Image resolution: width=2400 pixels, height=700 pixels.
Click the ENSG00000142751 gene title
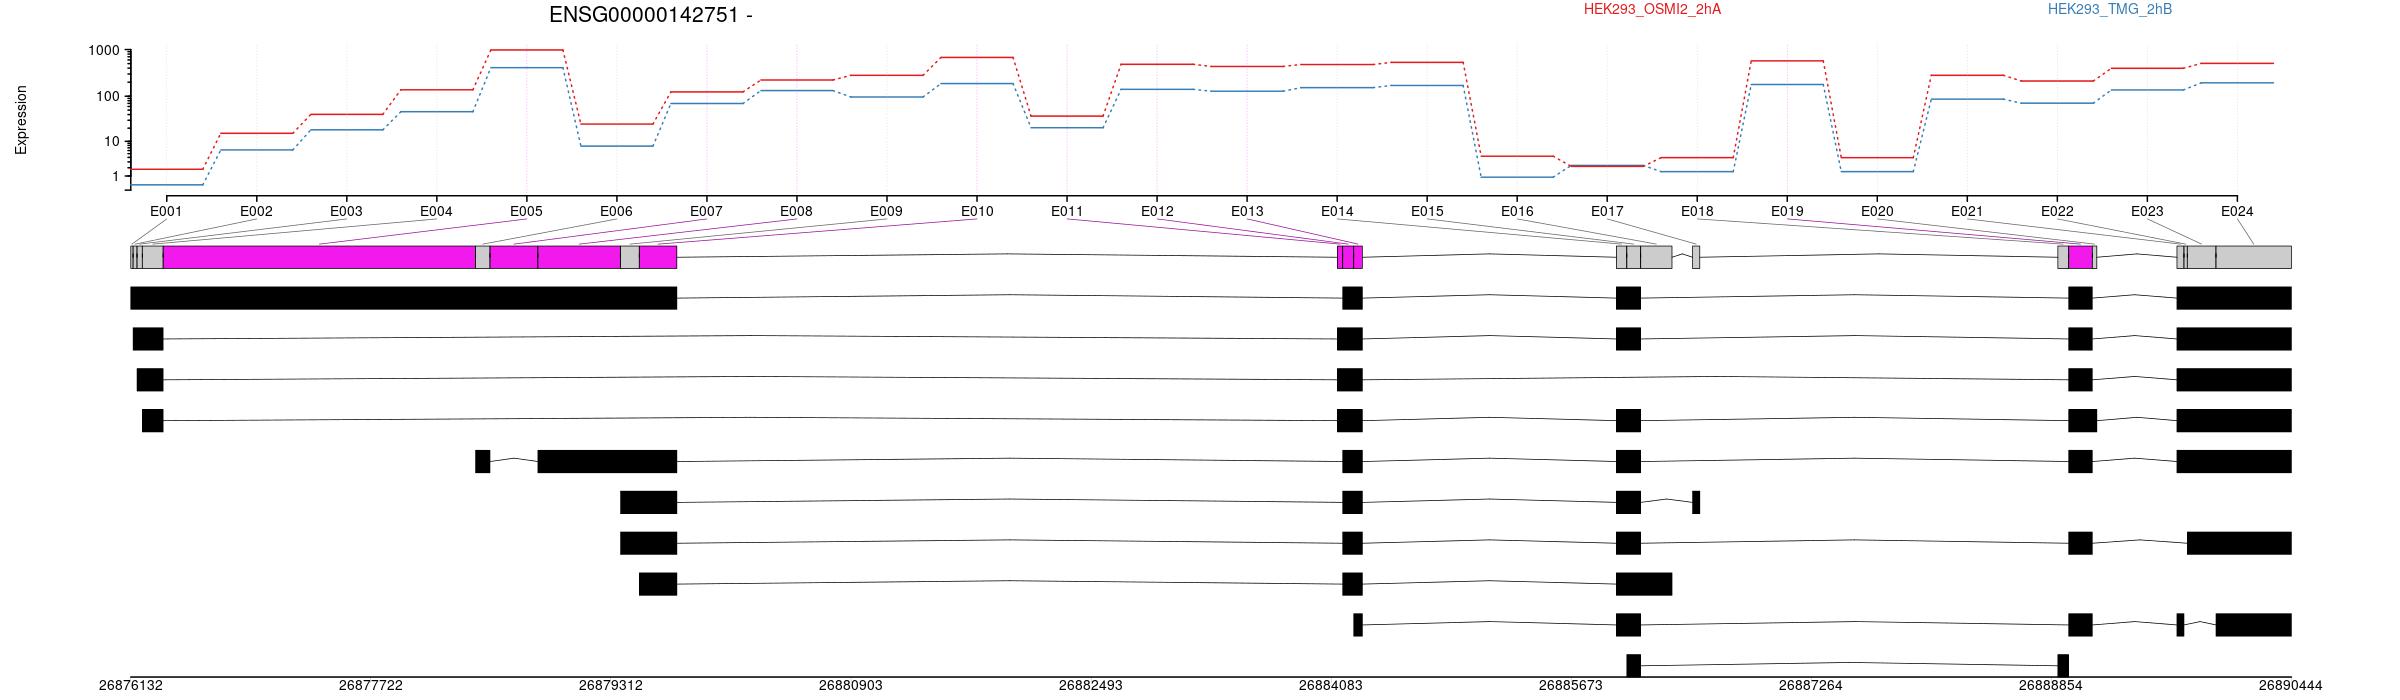[650, 15]
